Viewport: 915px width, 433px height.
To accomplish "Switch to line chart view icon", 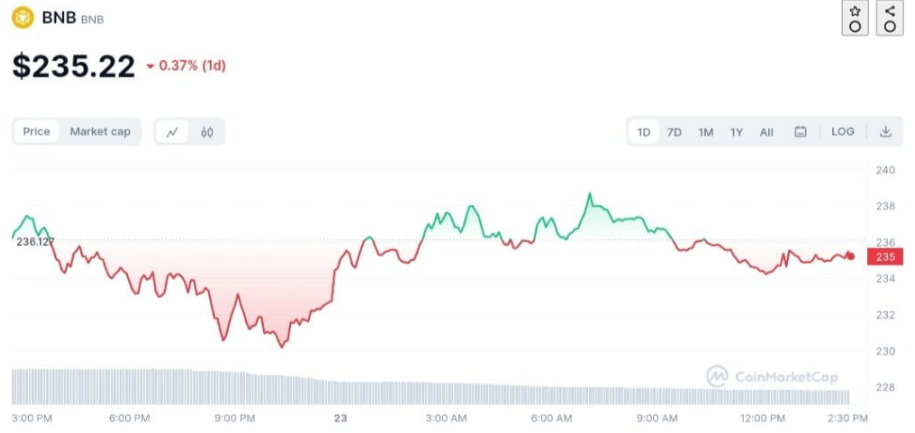I will [x=173, y=132].
